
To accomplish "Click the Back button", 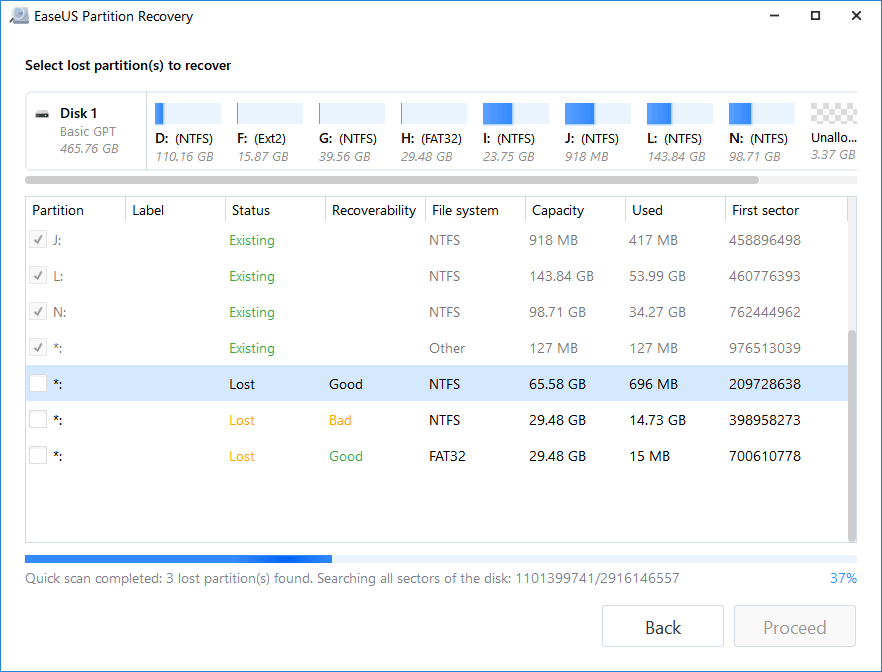I will pos(662,626).
